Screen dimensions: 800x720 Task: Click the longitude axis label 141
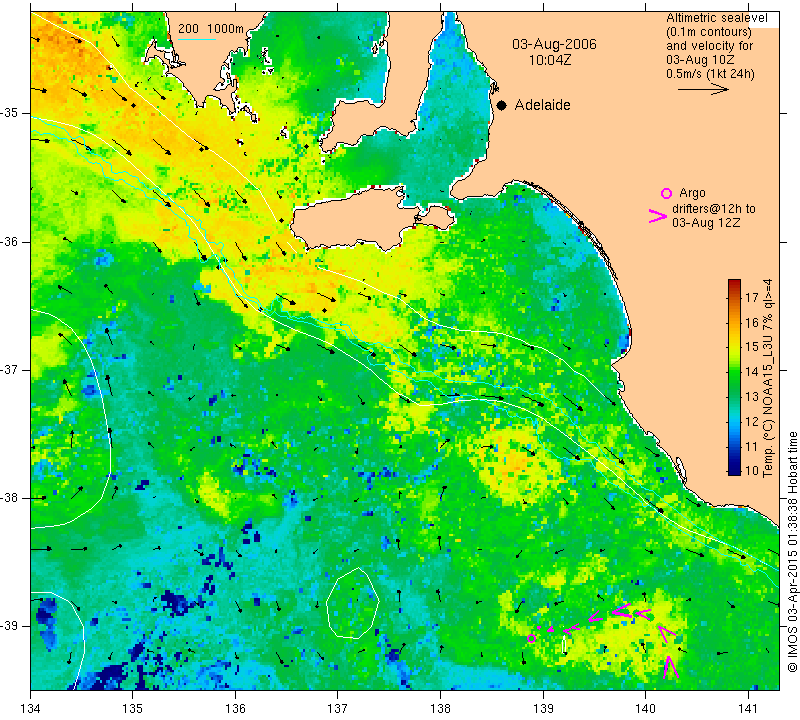[x=748, y=708]
